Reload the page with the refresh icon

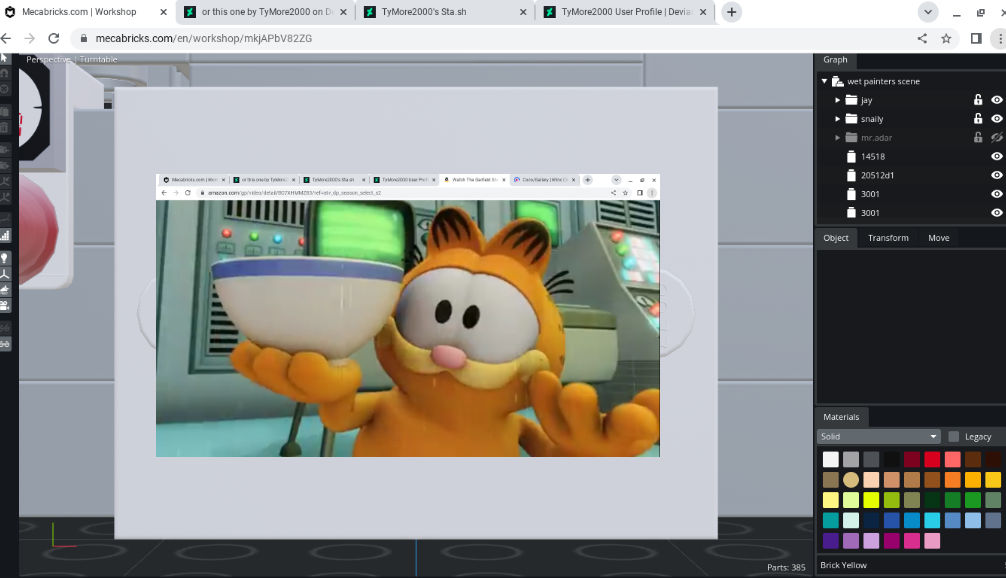54,38
